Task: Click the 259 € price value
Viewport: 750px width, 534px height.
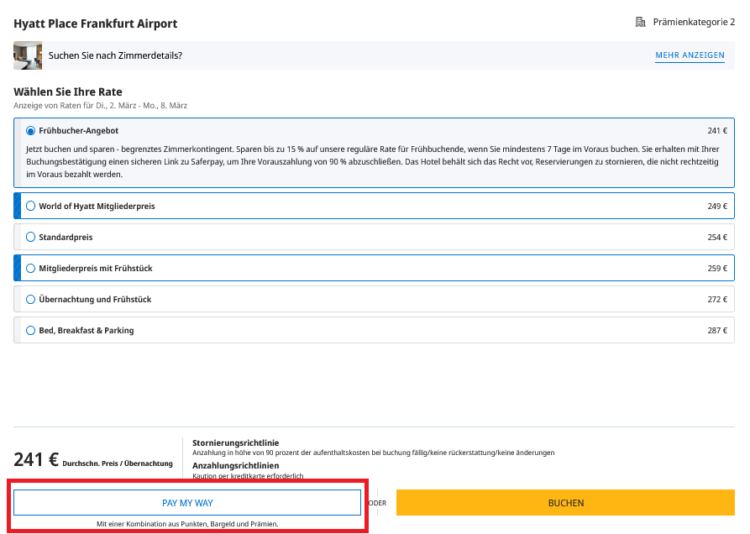Action: pyautogui.click(x=717, y=268)
